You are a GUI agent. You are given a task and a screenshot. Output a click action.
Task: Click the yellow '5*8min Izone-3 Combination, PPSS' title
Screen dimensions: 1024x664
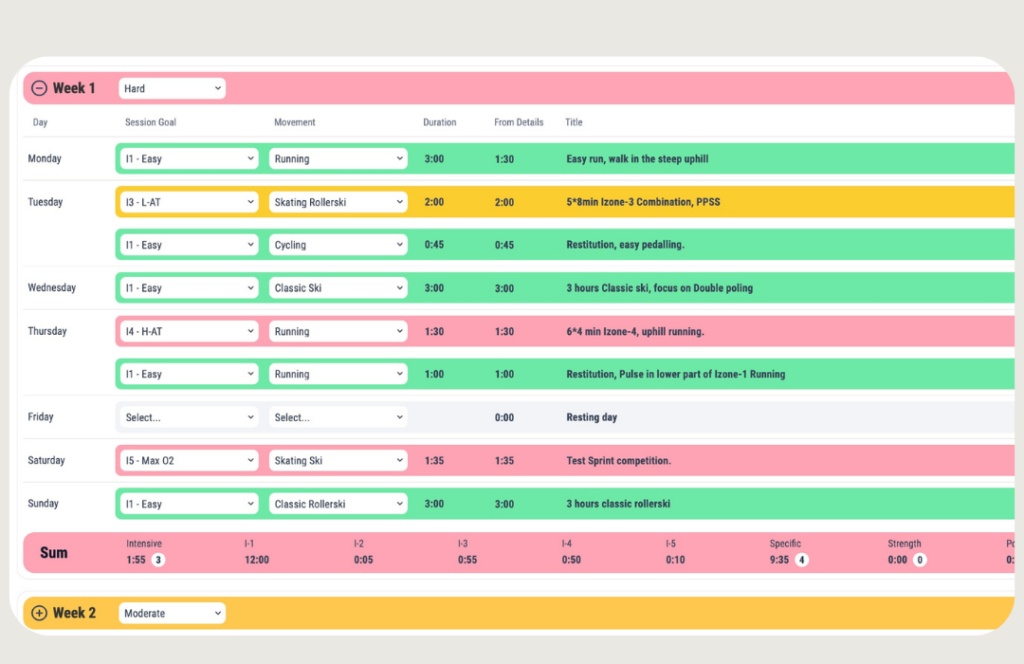(643, 202)
